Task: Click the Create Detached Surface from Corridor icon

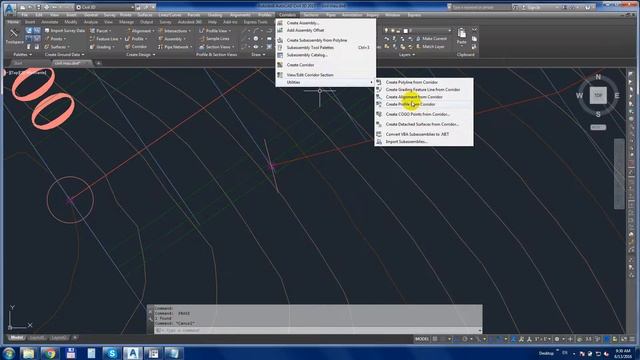Action: (x=379, y=124)
